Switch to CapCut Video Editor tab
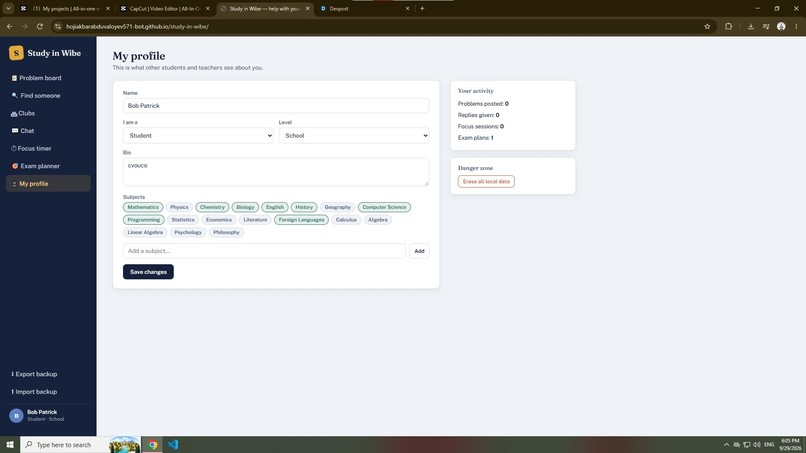Viewport: 806px width, 453px height. click(165, 9)
